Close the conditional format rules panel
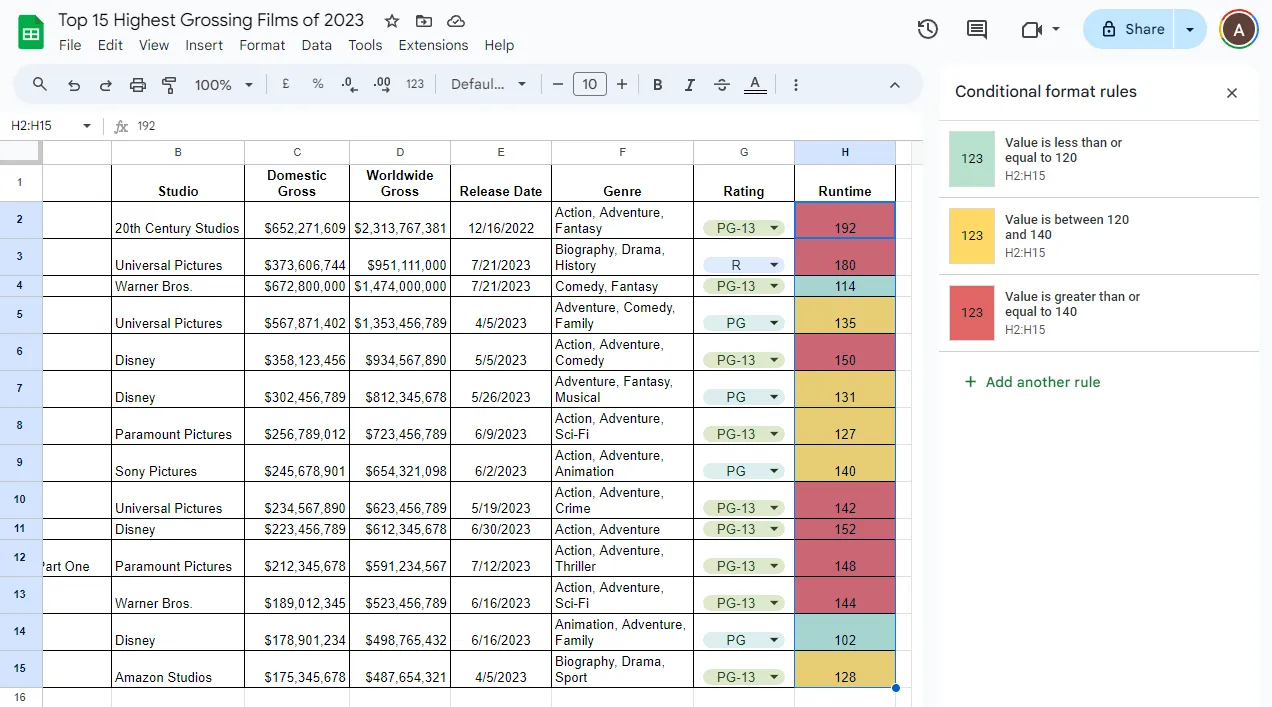The width and height of the screenshot is (1272, 707). tap(1232, 93)
